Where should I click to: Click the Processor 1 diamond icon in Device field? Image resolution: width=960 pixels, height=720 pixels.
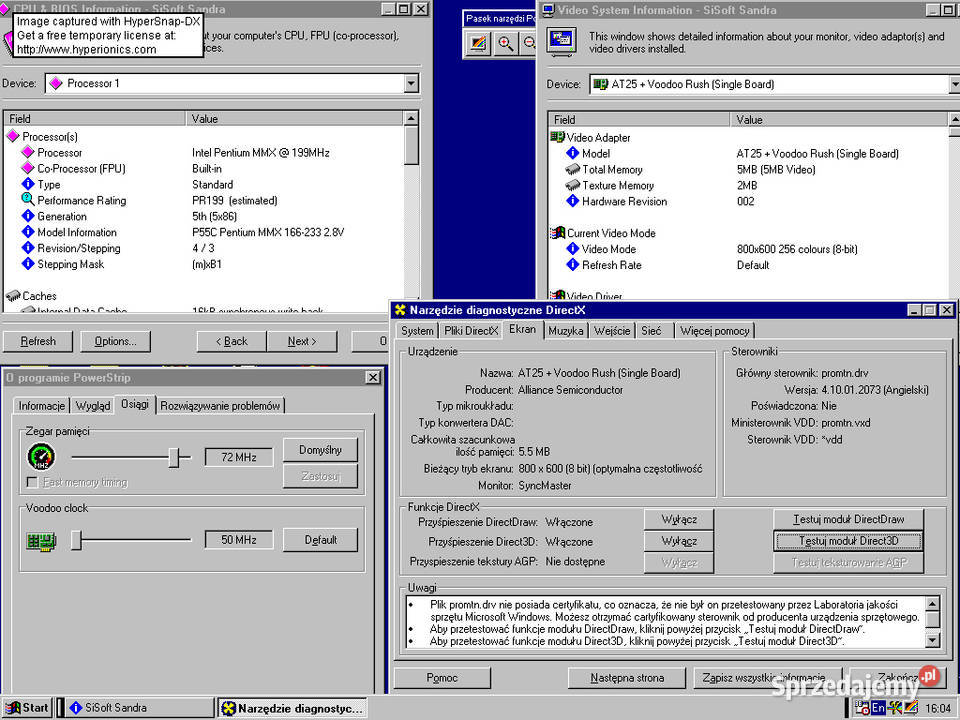tap(56, 83)
